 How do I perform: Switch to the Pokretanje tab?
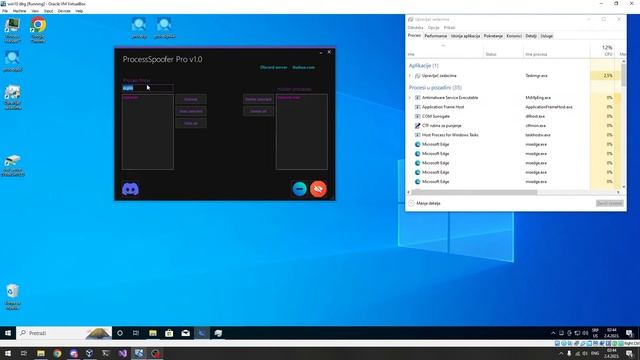493,36
